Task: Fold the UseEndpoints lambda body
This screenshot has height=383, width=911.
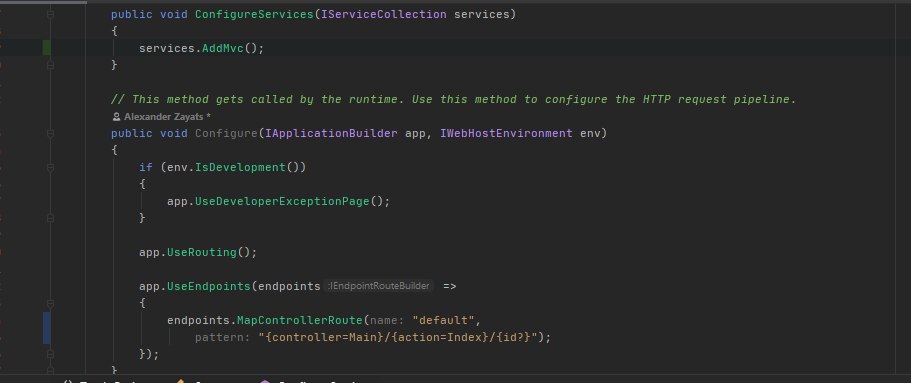Action: pyautogui.click(x=51, y=303)
